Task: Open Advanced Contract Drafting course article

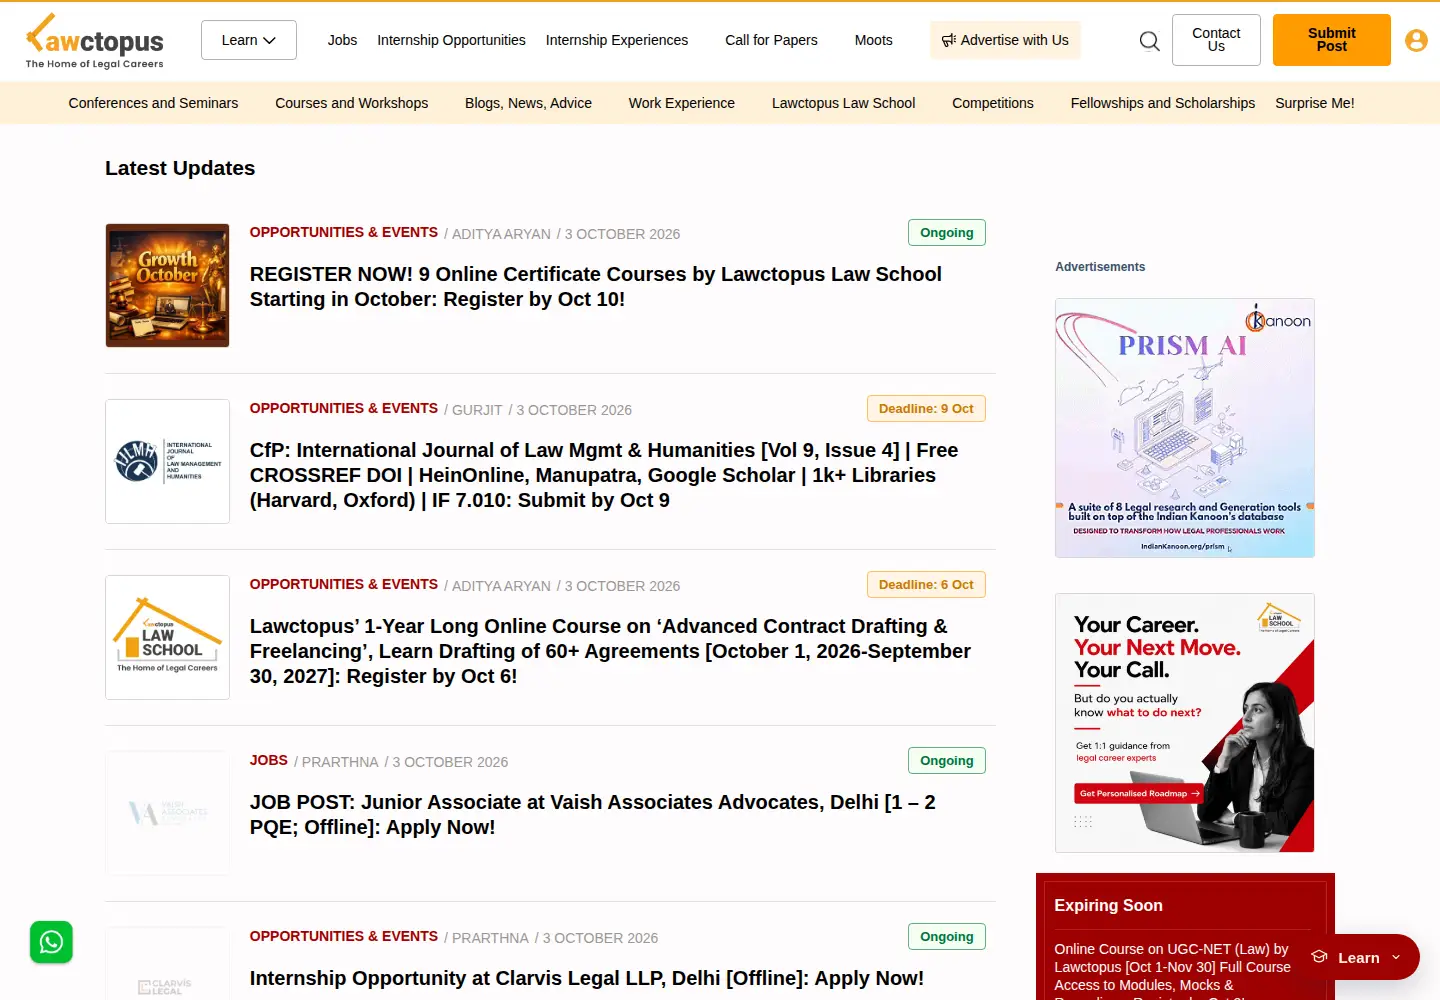Action: (610, 651)
